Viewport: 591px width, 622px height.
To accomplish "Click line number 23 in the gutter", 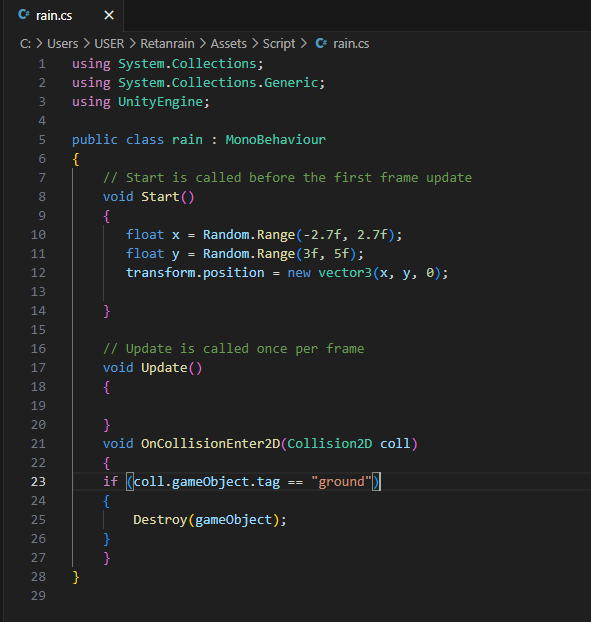I will pyautogui.click(x=38, y=482).
